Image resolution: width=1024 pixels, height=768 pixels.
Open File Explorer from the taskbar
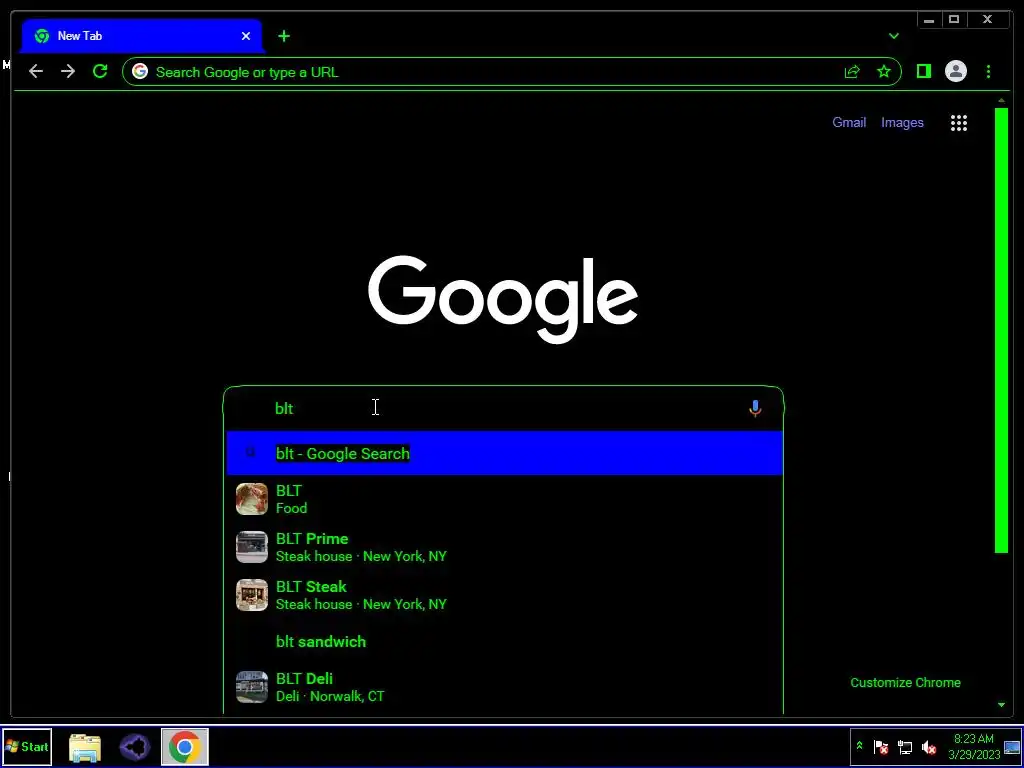[85, 747]
